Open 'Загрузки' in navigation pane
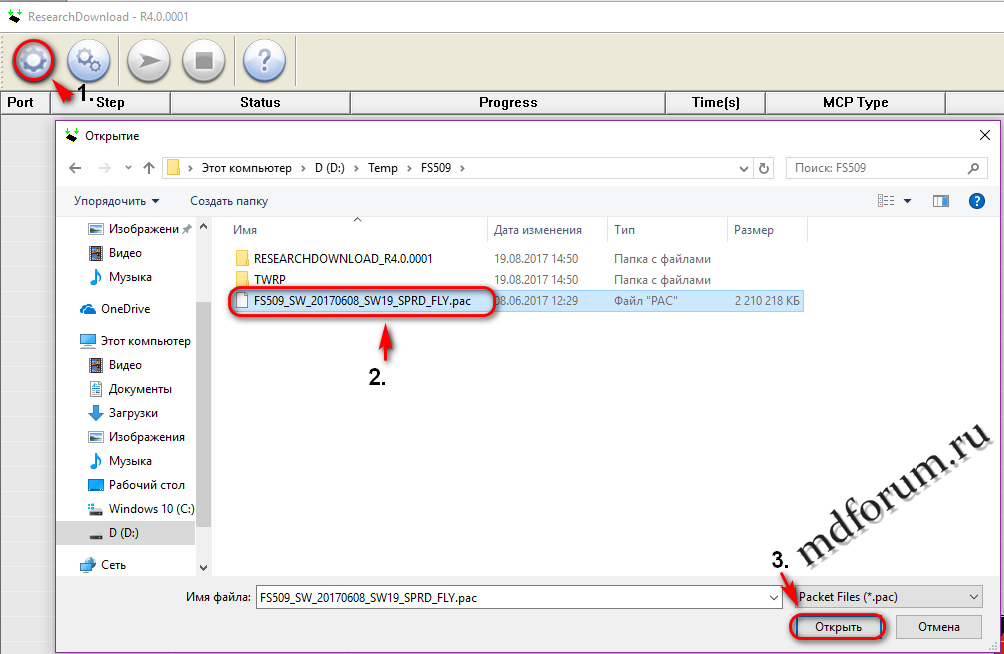This screenshot has width=1004, height=654. (133, 413)
